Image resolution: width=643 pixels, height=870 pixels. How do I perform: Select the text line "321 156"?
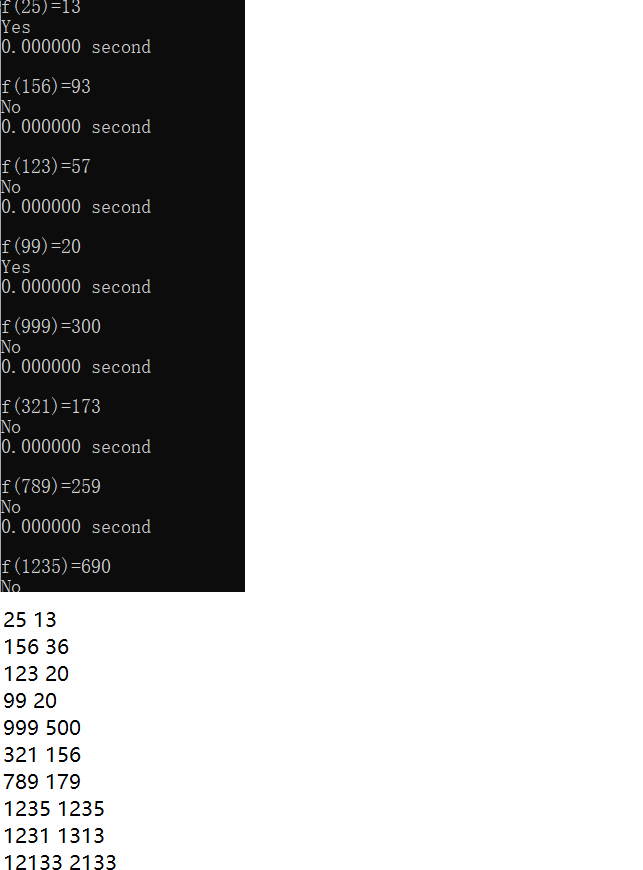(42, 755)
